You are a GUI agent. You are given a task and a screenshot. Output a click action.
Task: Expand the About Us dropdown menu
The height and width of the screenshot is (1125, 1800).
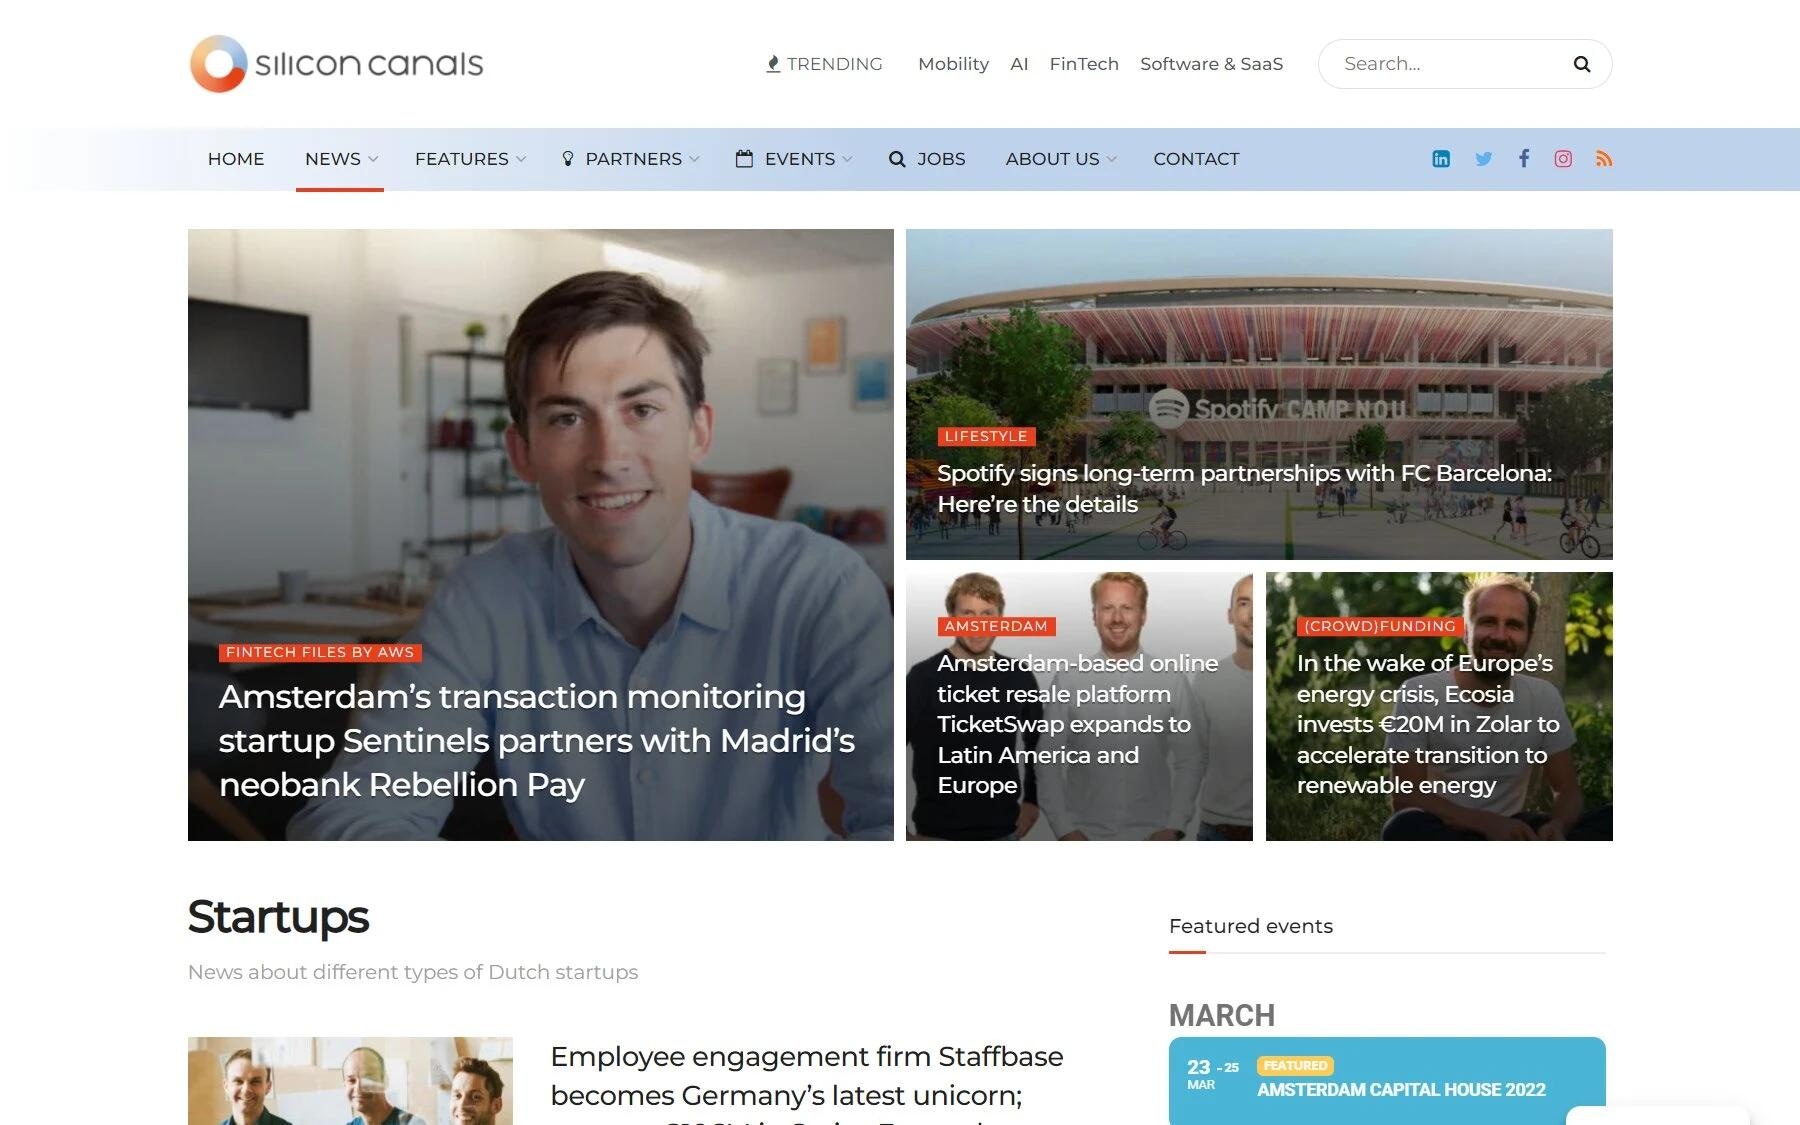1061,159
